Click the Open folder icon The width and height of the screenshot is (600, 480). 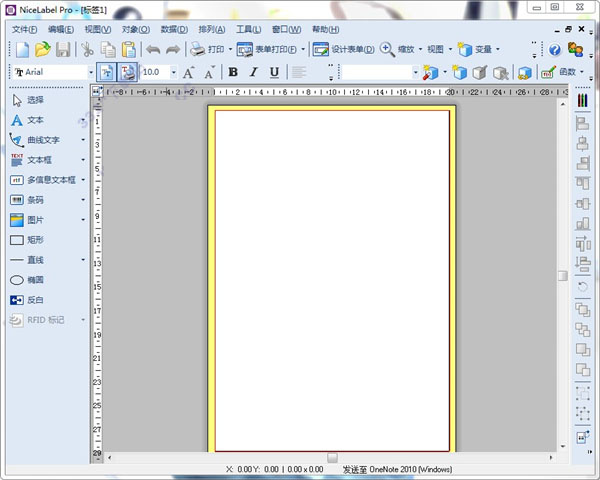click(42, 49)
